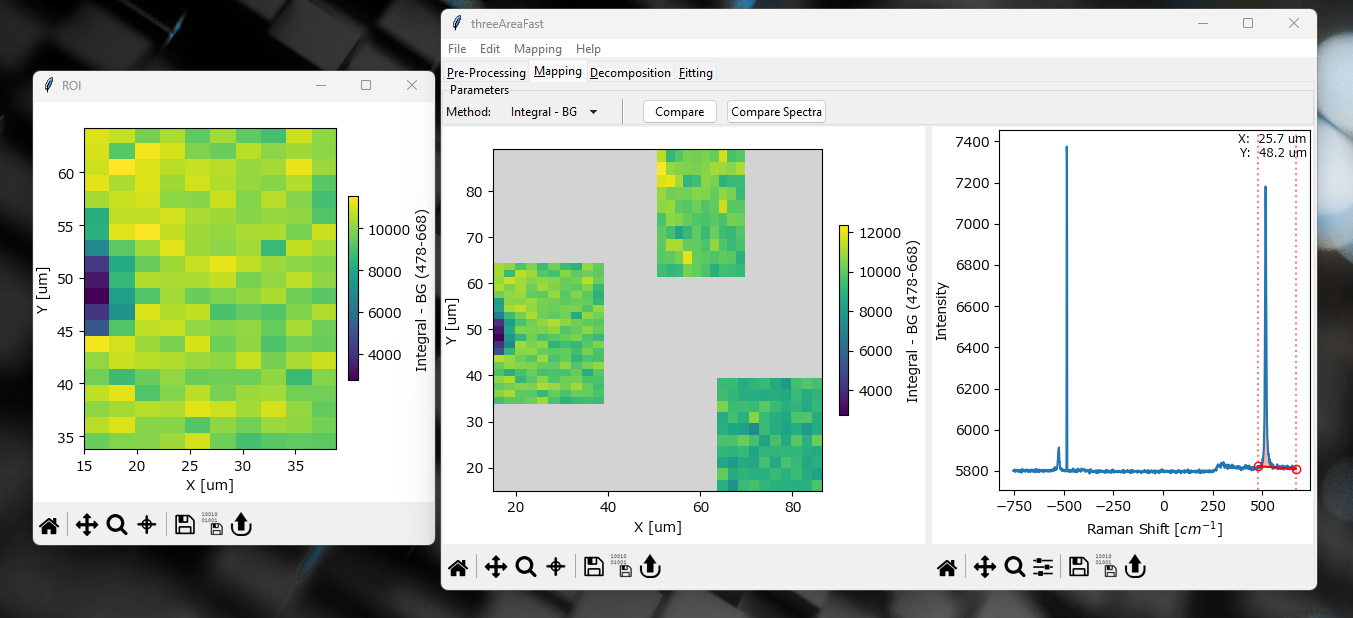Switch to the Pre-Processing tab
Screen dimensions: 1353x618
(486, 73)
